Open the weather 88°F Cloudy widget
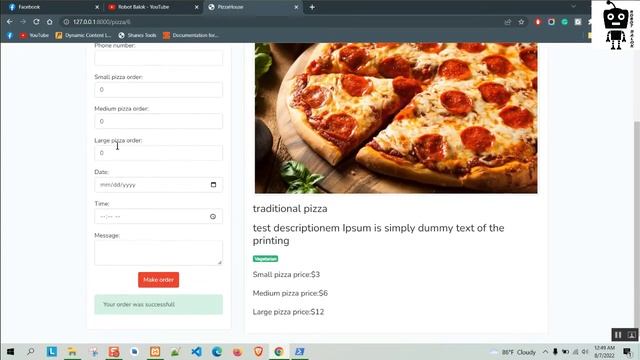The width and height of the screenshot is (640, 360). click(x=513, y=352)
